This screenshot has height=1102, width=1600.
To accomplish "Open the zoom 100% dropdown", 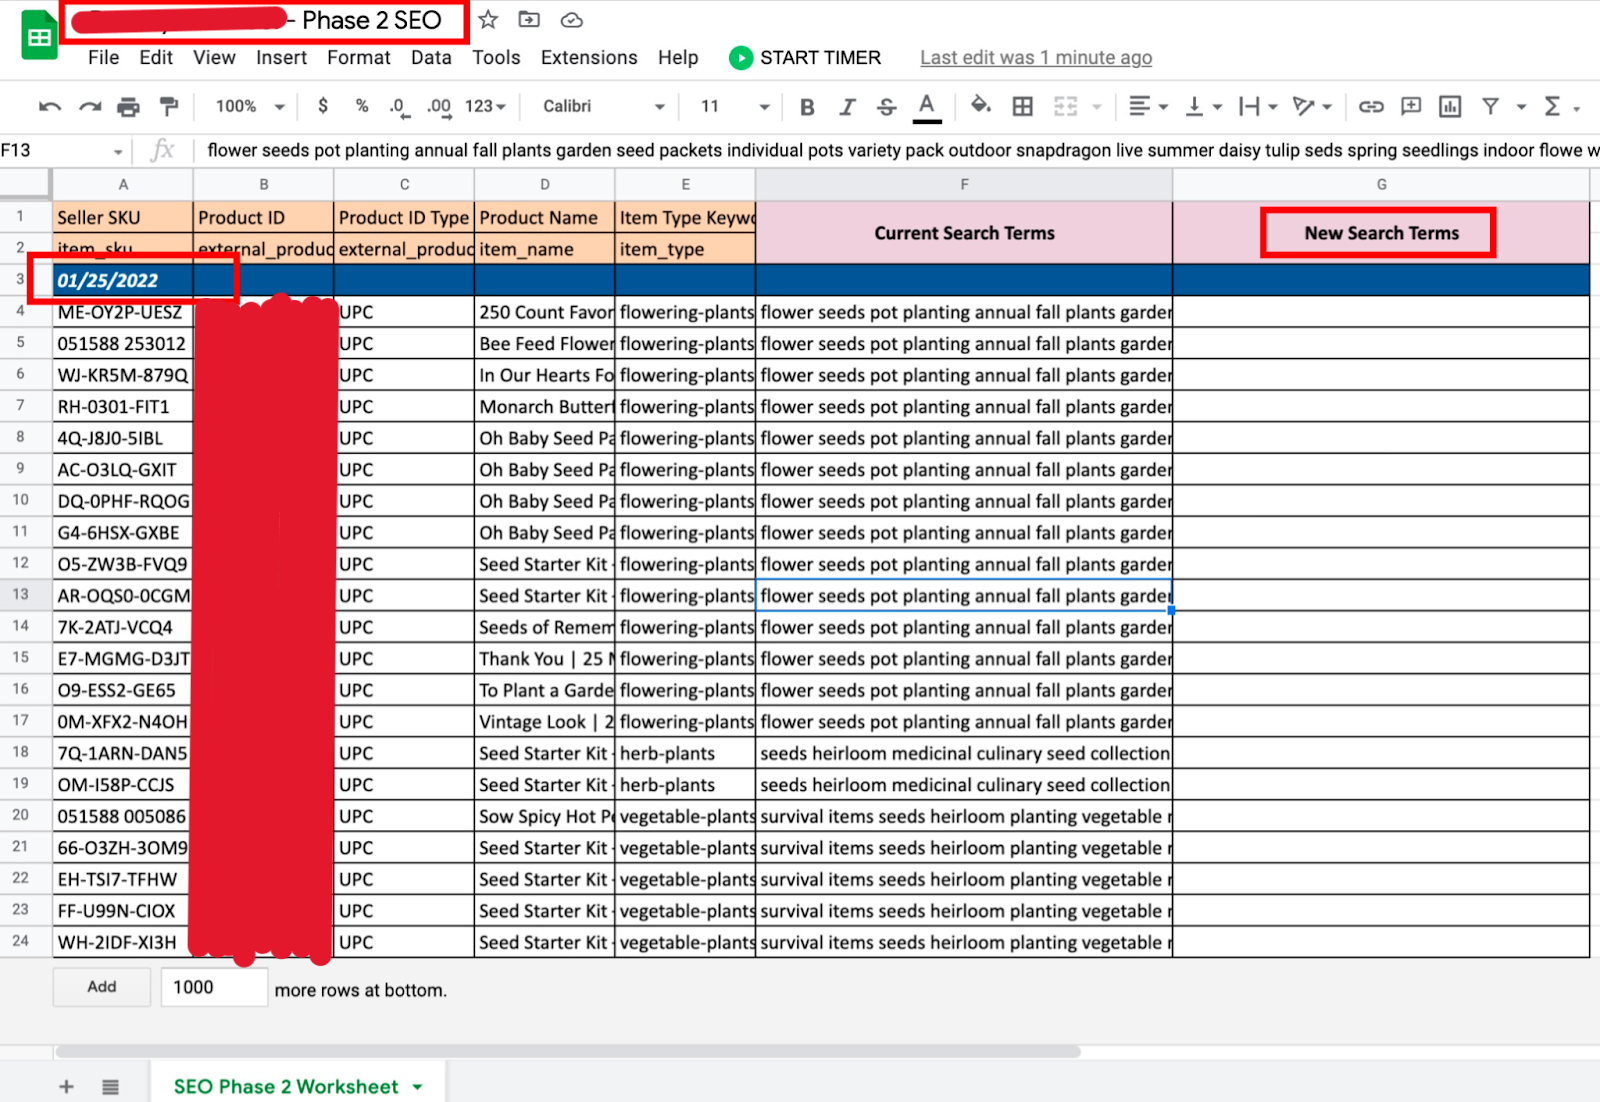I will [x=251, y=106].
